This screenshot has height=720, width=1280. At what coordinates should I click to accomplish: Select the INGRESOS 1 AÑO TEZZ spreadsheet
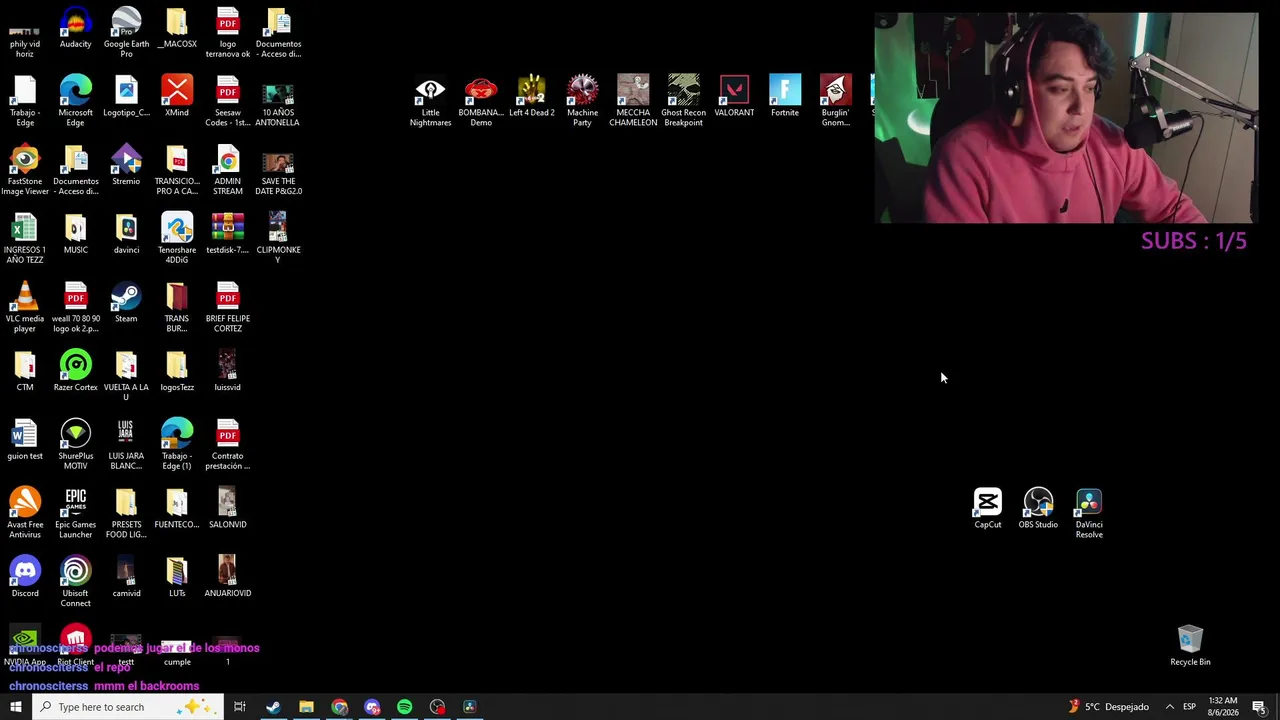point(25,239)
